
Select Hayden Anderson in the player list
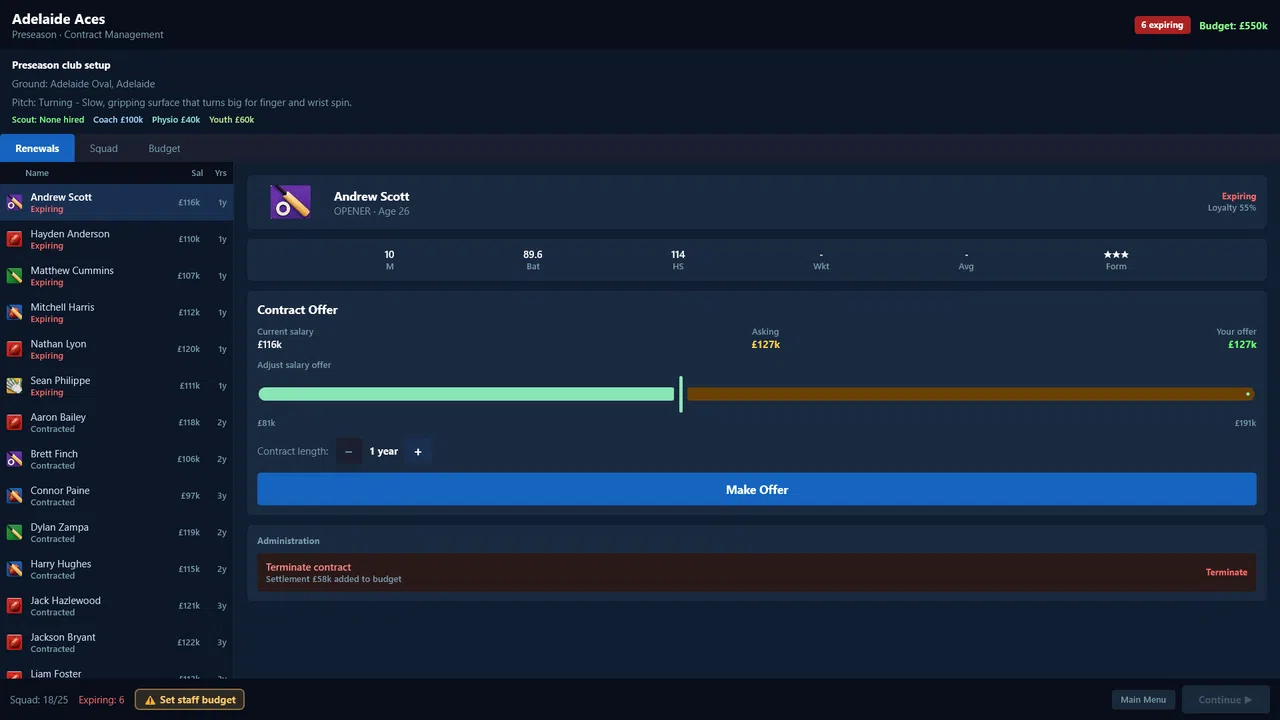pyautogui.click(x=116, y=239)
